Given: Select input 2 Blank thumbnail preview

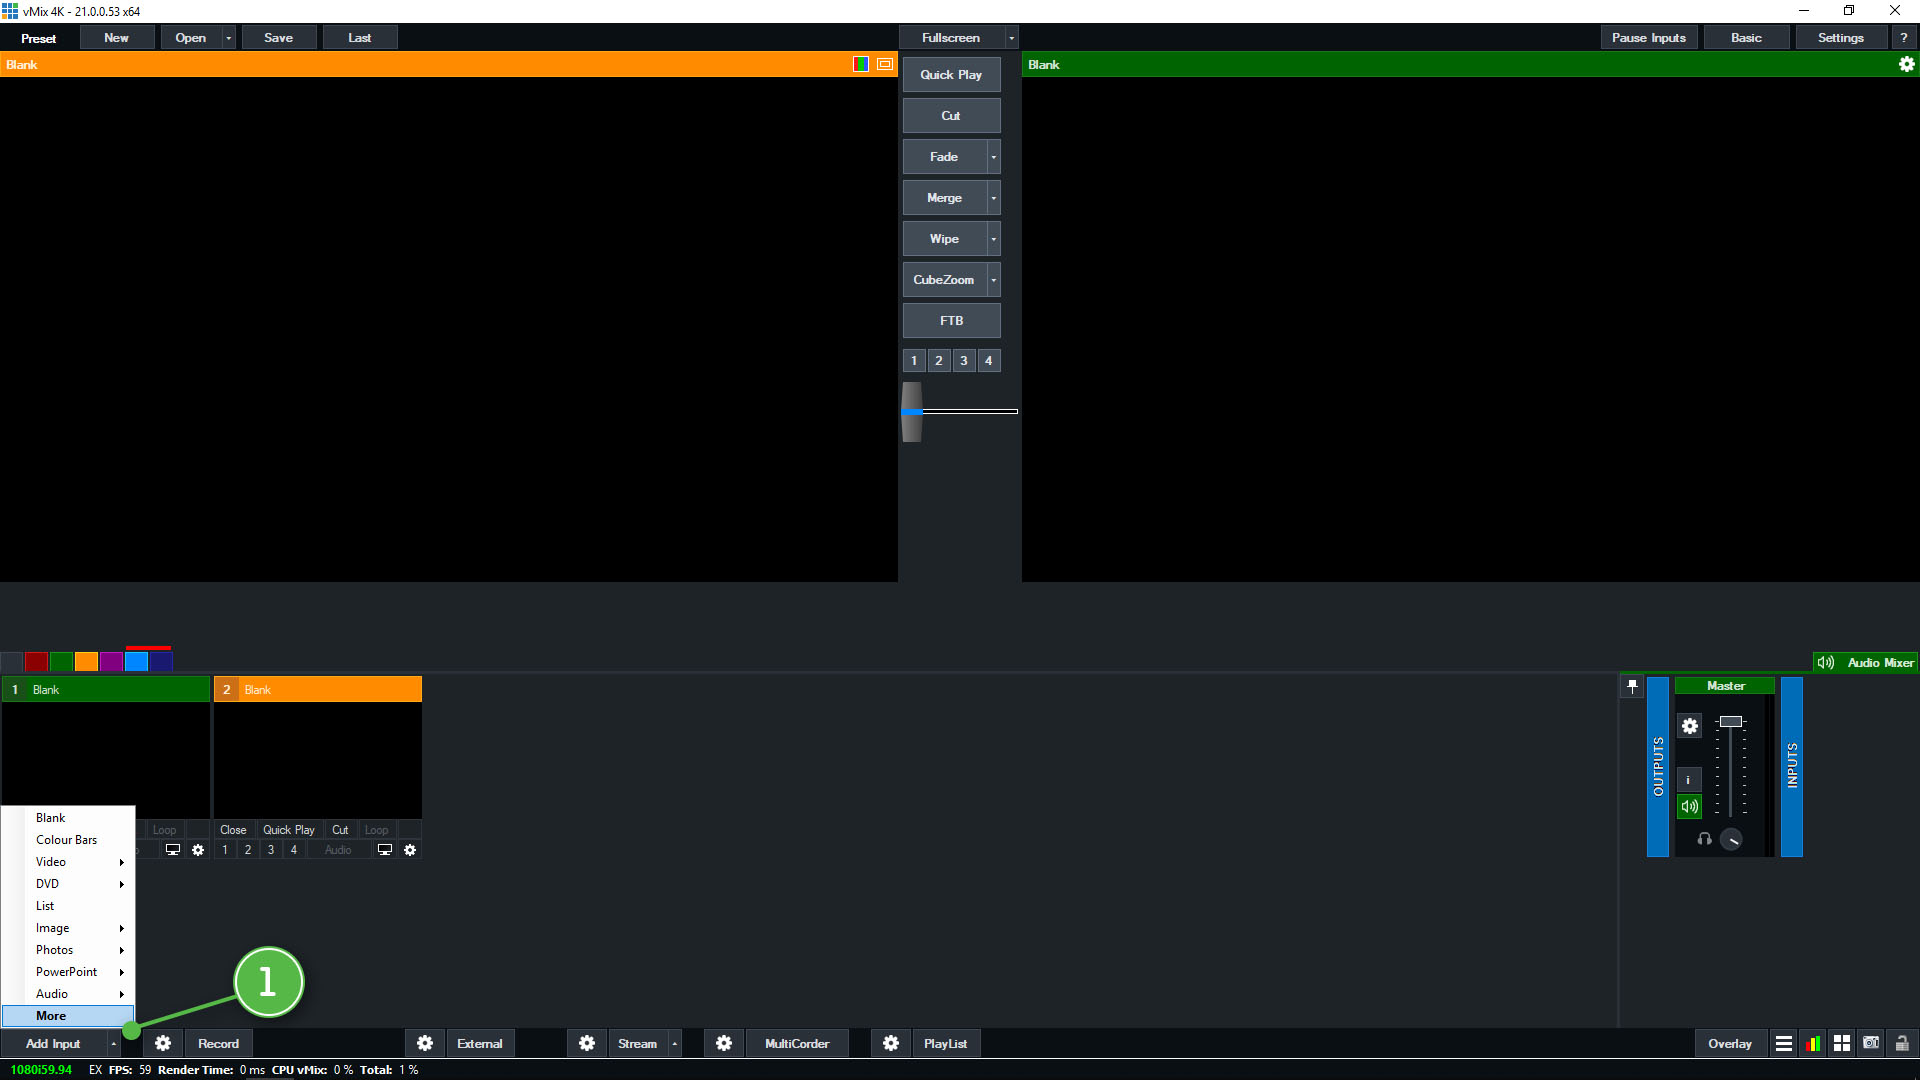Looking at the screenshot, I should pyautogui.click(x=318, y=760).
